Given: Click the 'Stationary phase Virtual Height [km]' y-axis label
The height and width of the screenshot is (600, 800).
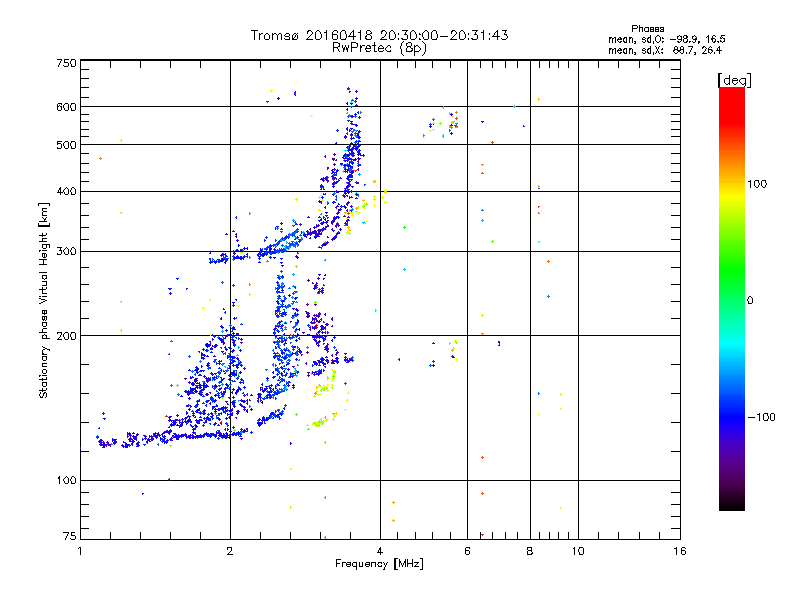Looking at the screenshot, I should 43,301.
